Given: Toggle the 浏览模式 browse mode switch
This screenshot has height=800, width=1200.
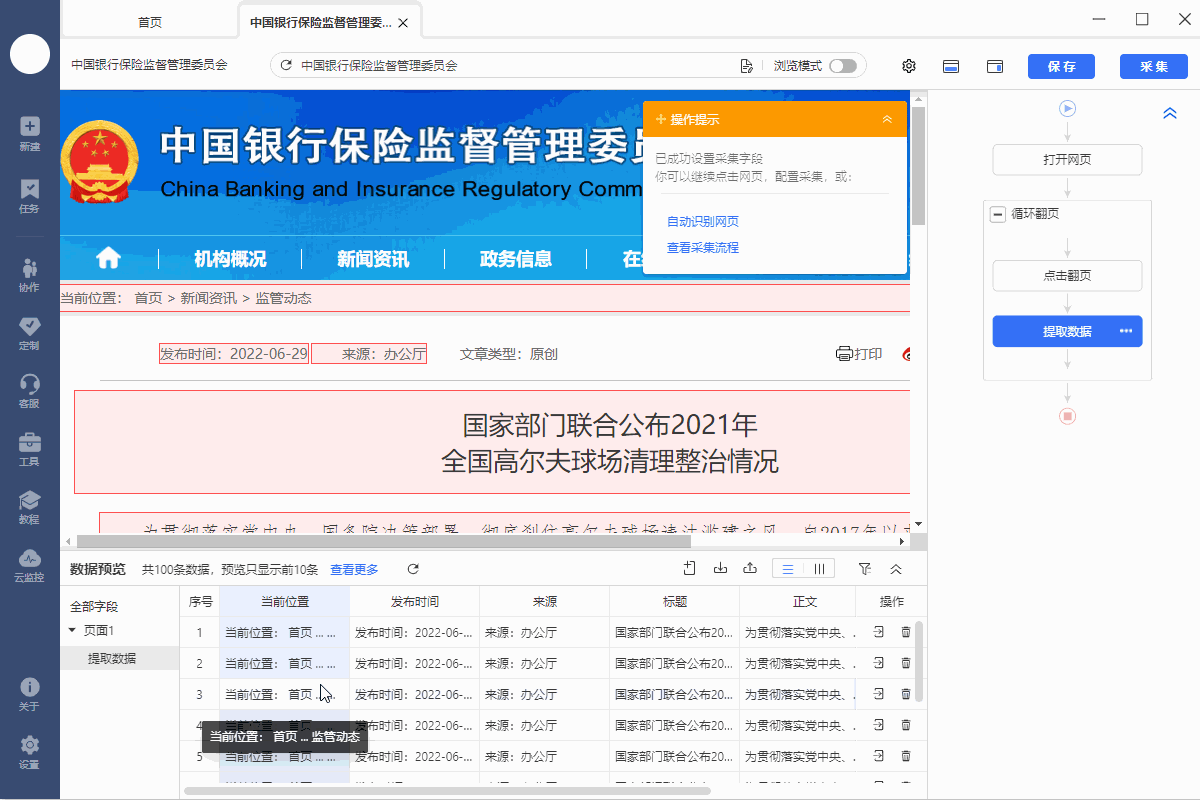Looking at the screenshot, I should [x=843, y=66].
